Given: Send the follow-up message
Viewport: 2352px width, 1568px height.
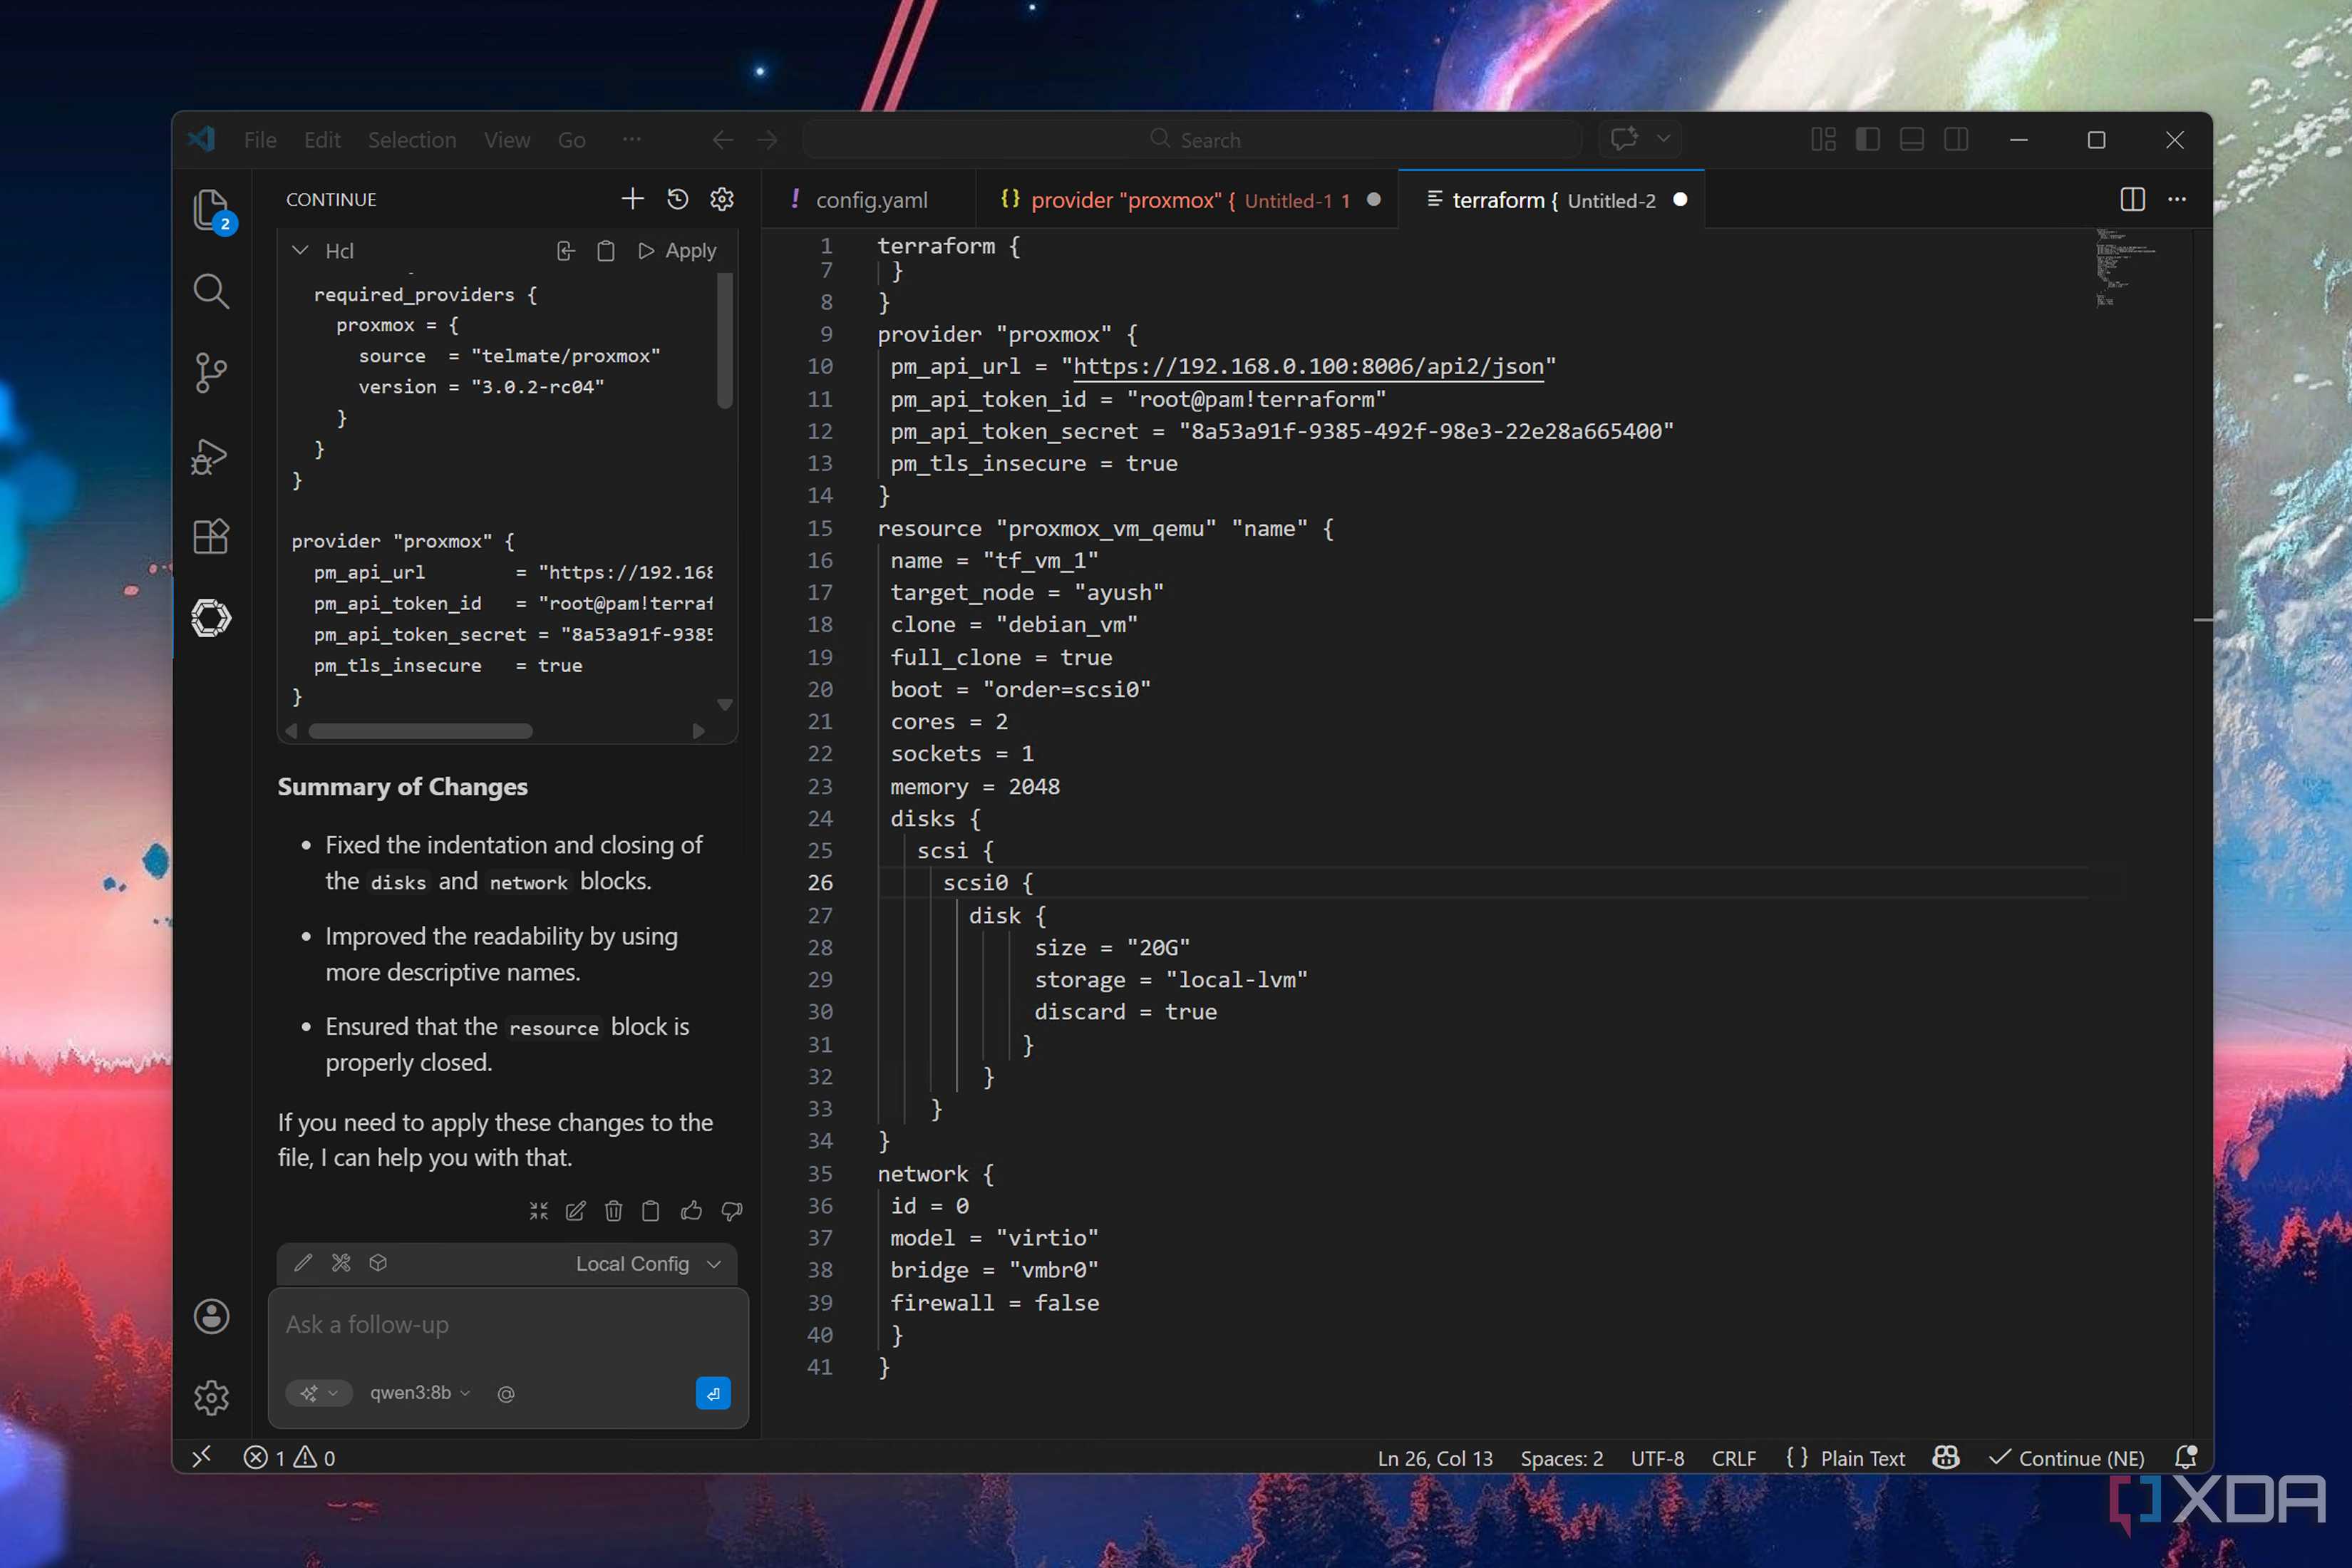Looking at the screenshot, I should [713, 1393].
